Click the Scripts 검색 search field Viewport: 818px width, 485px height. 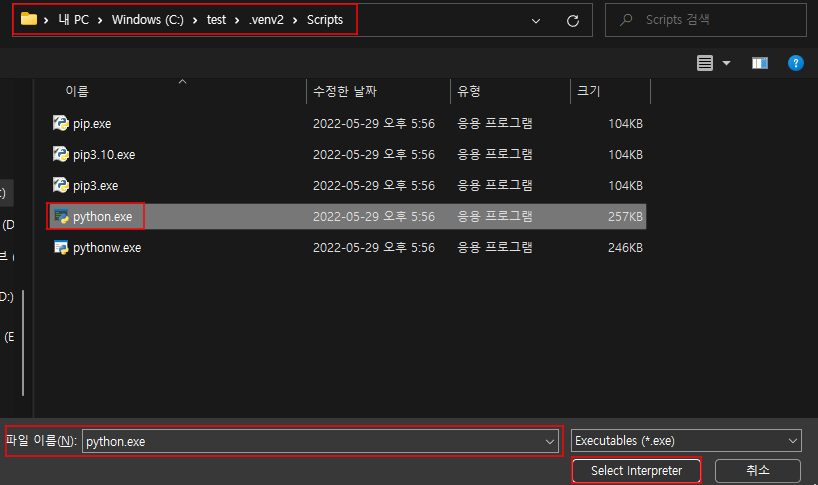(x=706, y=20)
